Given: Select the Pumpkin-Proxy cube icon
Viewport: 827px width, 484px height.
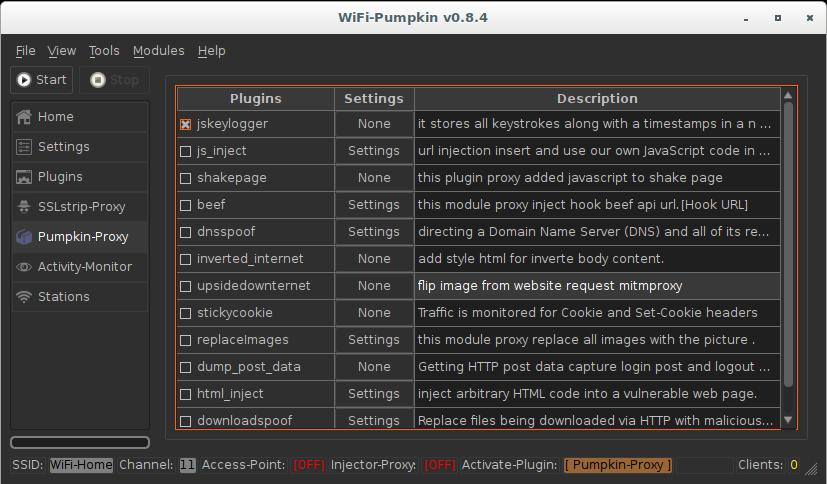Looking at the screenshot, I should pyautogui.click(x=24, y=237).
